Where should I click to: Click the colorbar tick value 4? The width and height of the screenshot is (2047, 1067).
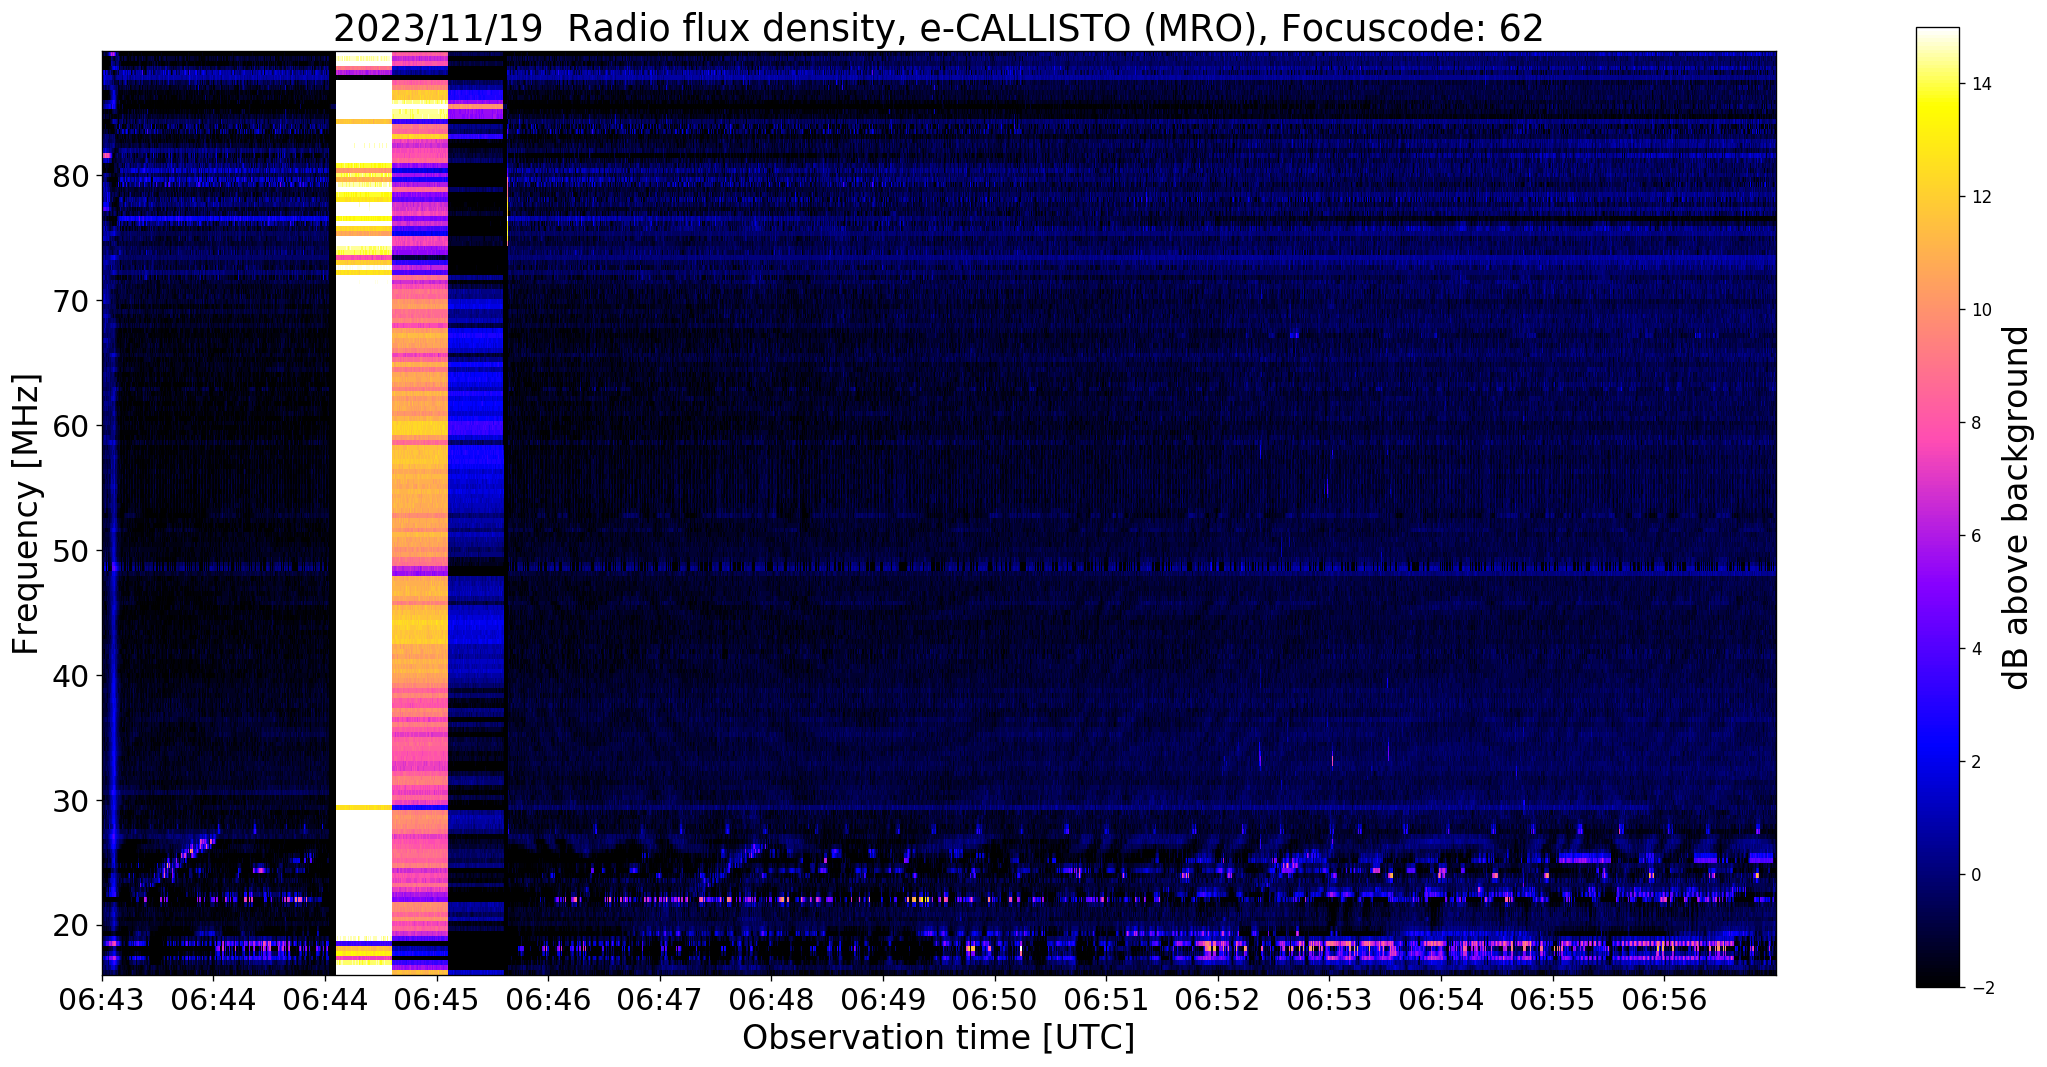1975,649
